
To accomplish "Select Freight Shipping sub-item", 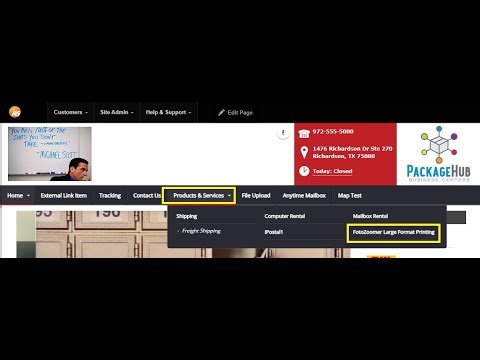I will (x=201, y=231).
